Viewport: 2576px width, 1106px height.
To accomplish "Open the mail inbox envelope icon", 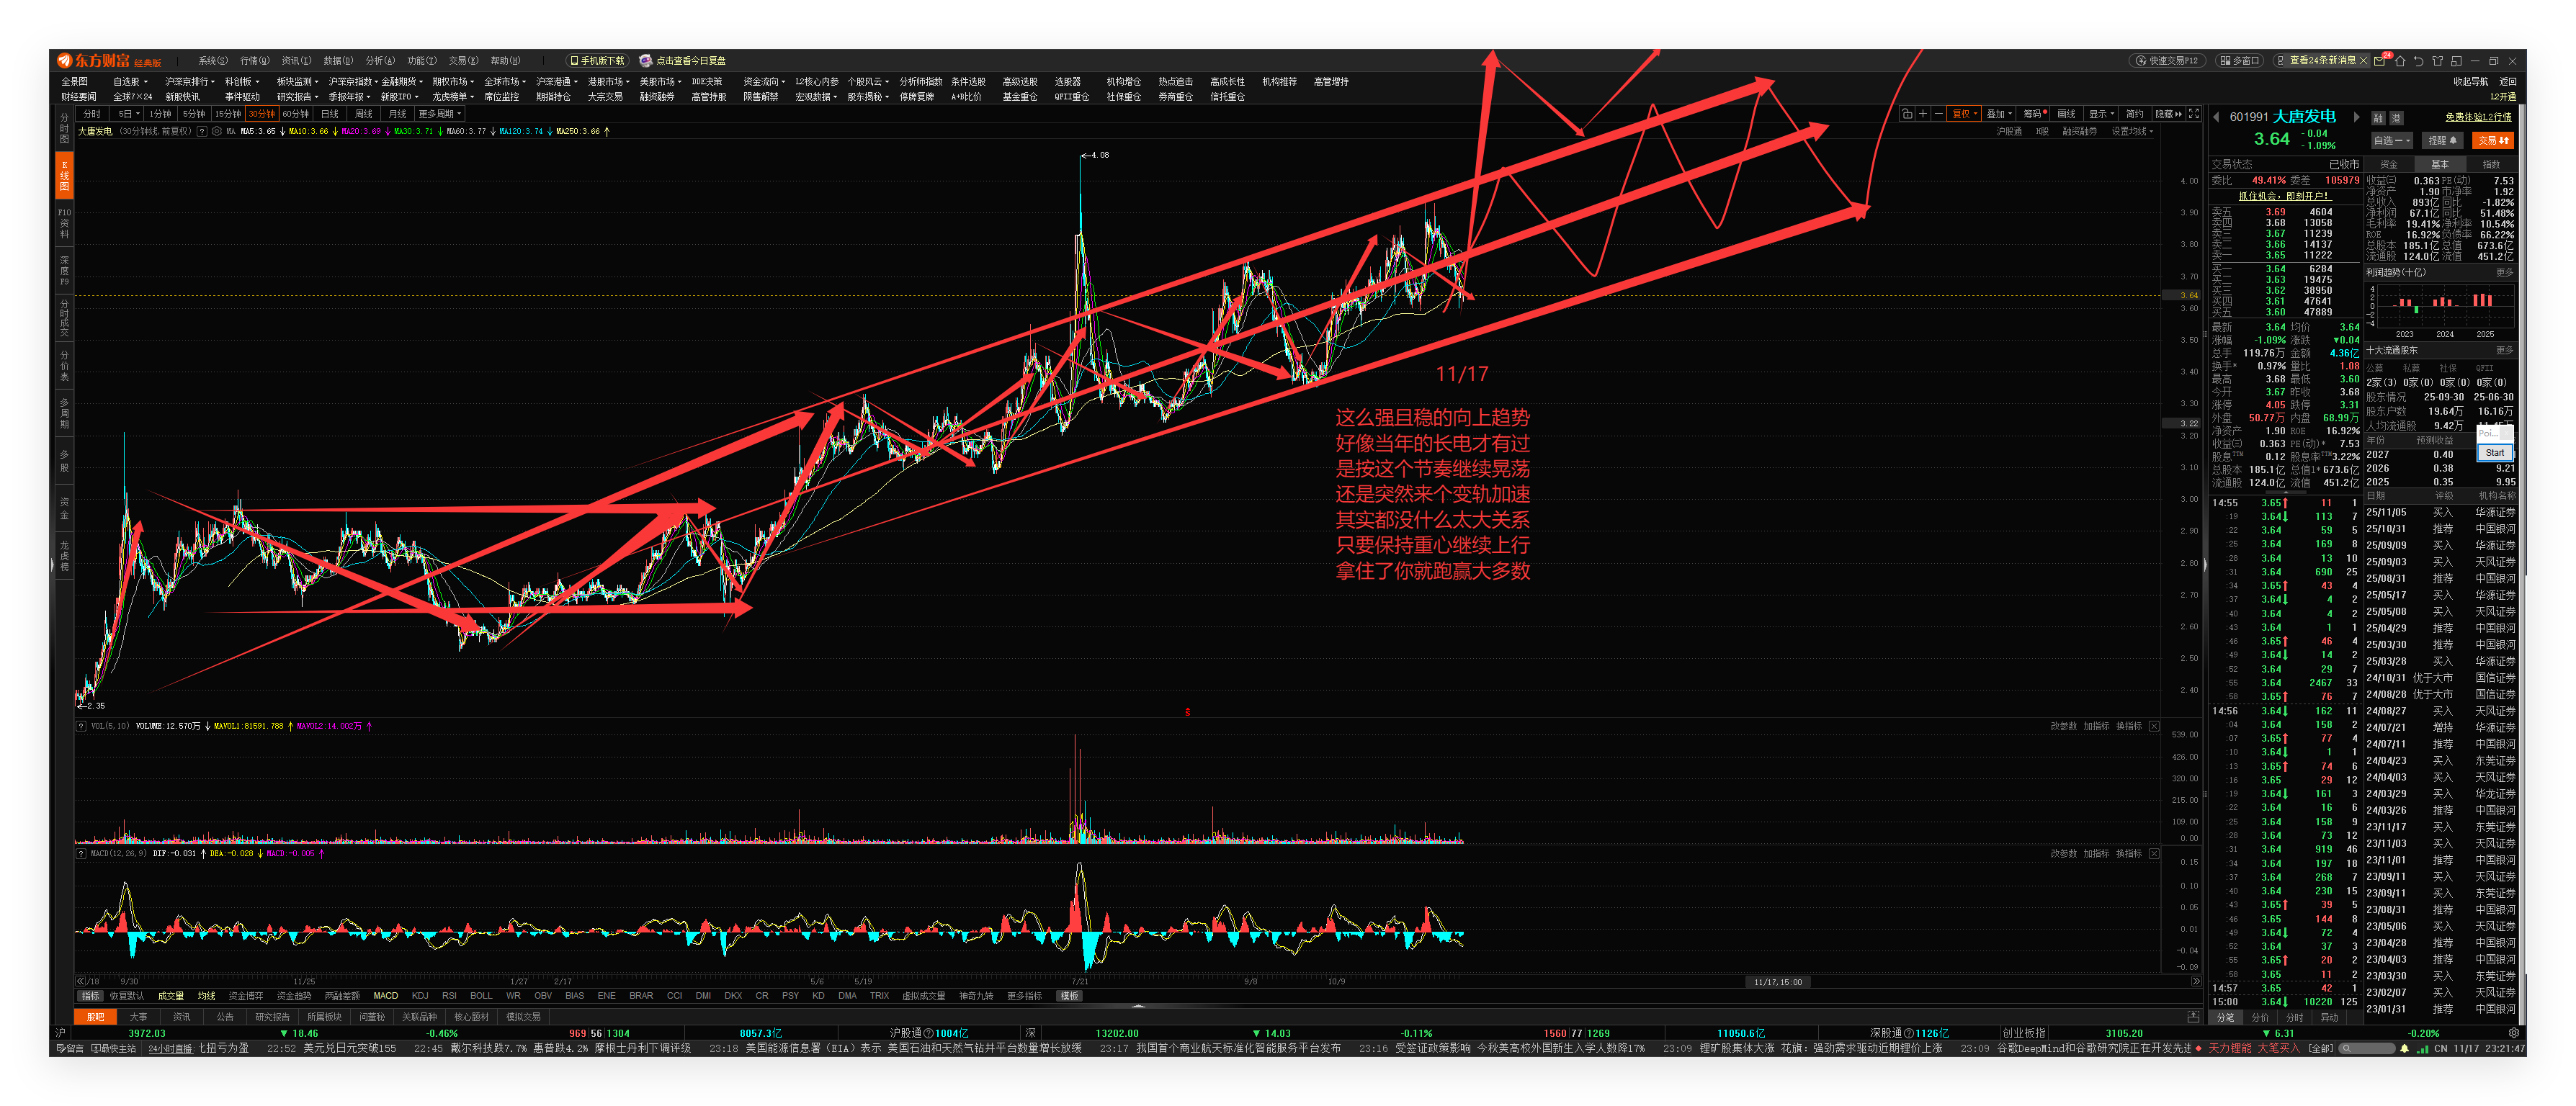I will (2379, 62).
